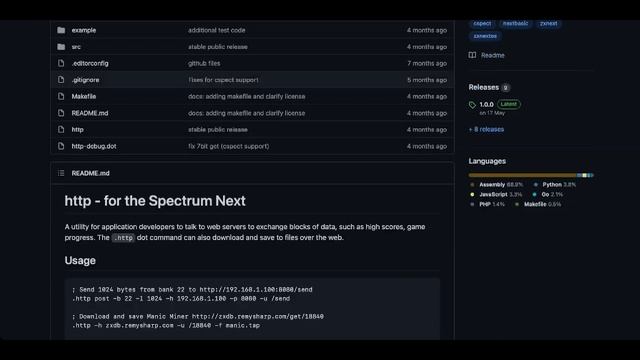This screenshot has height=360, width=640.
Task: Select the Go language entry
Action: click(548, 194)
